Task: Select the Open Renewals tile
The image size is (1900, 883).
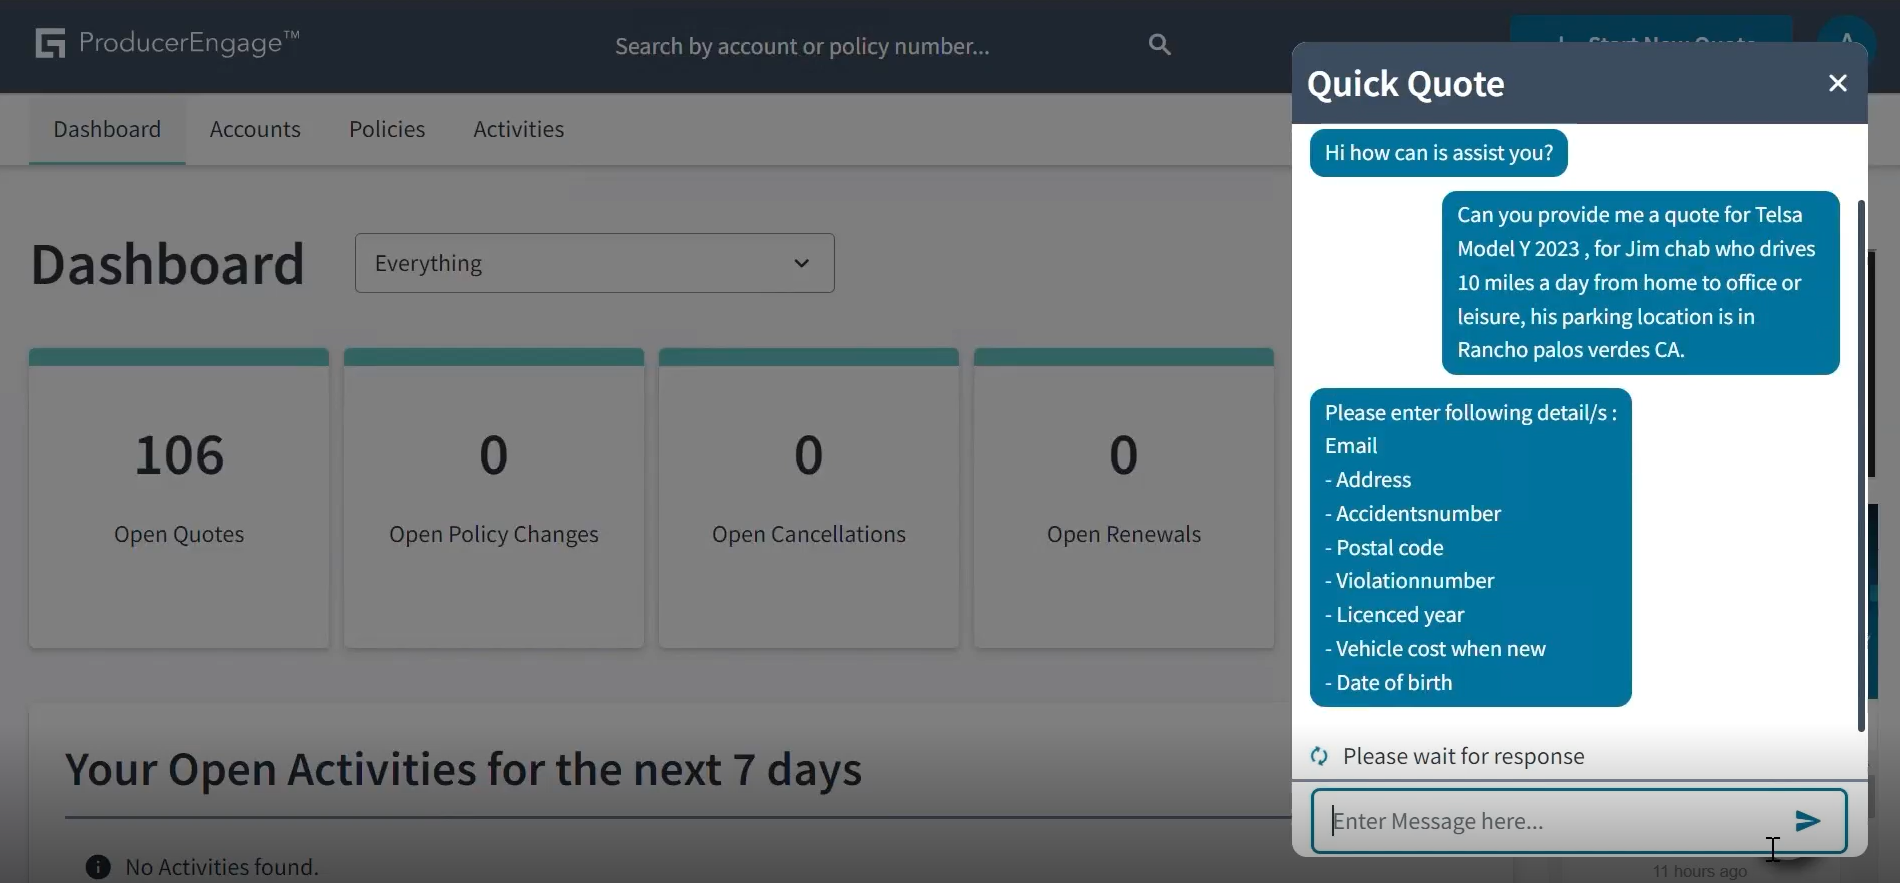Action: 1124,498
